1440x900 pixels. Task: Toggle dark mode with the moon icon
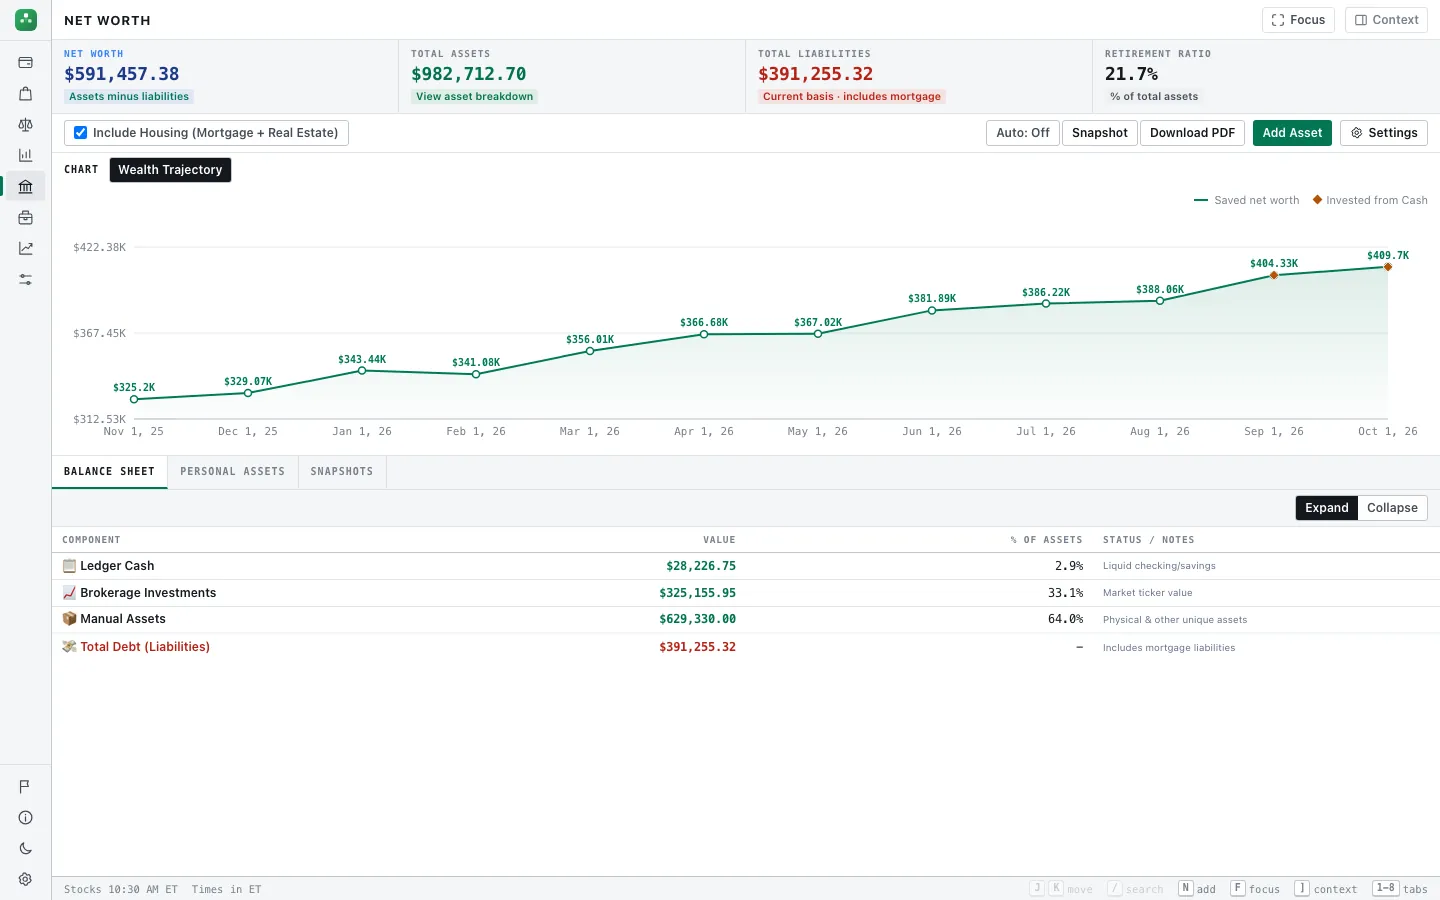[x=26, y=849]
